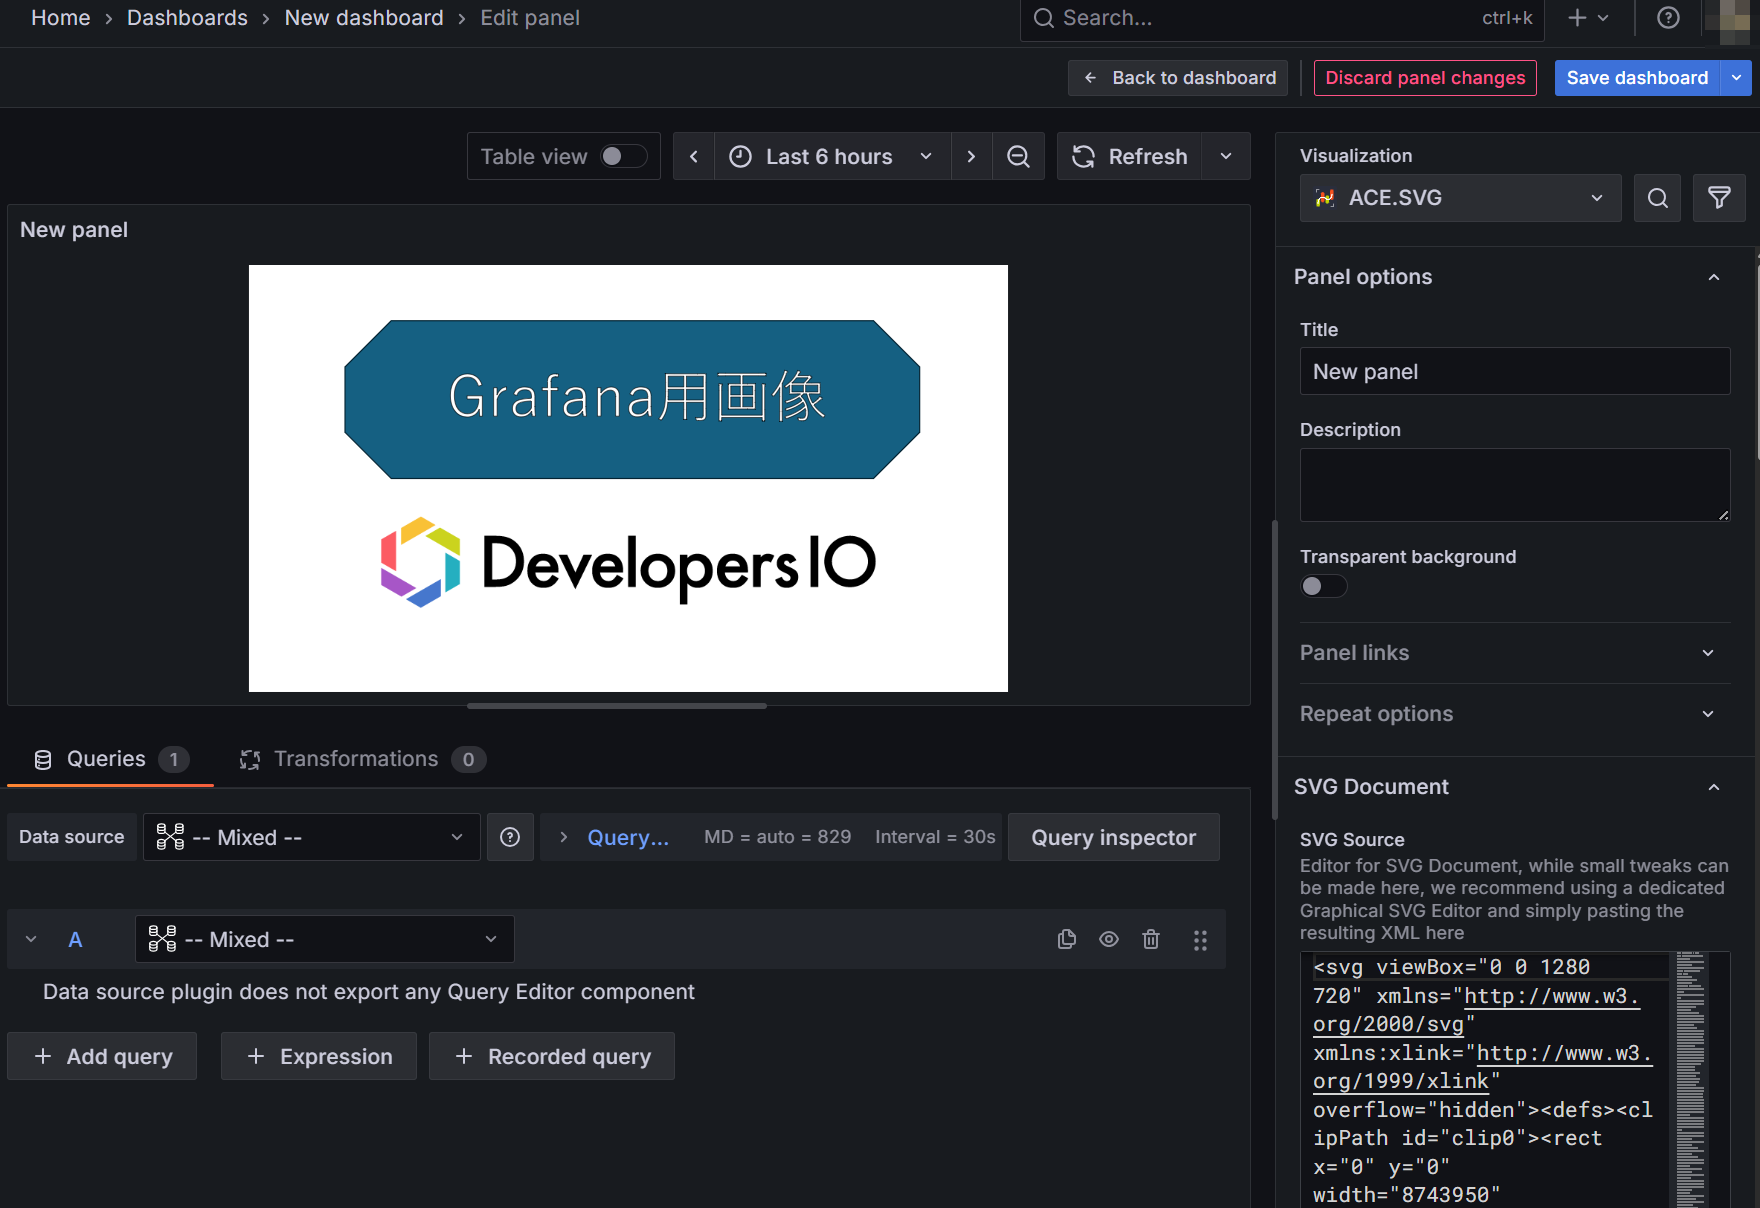Click the filter funnel icon beside visualization
This screenshot has height=1208, width=1760.
[x=1719, y=198]
